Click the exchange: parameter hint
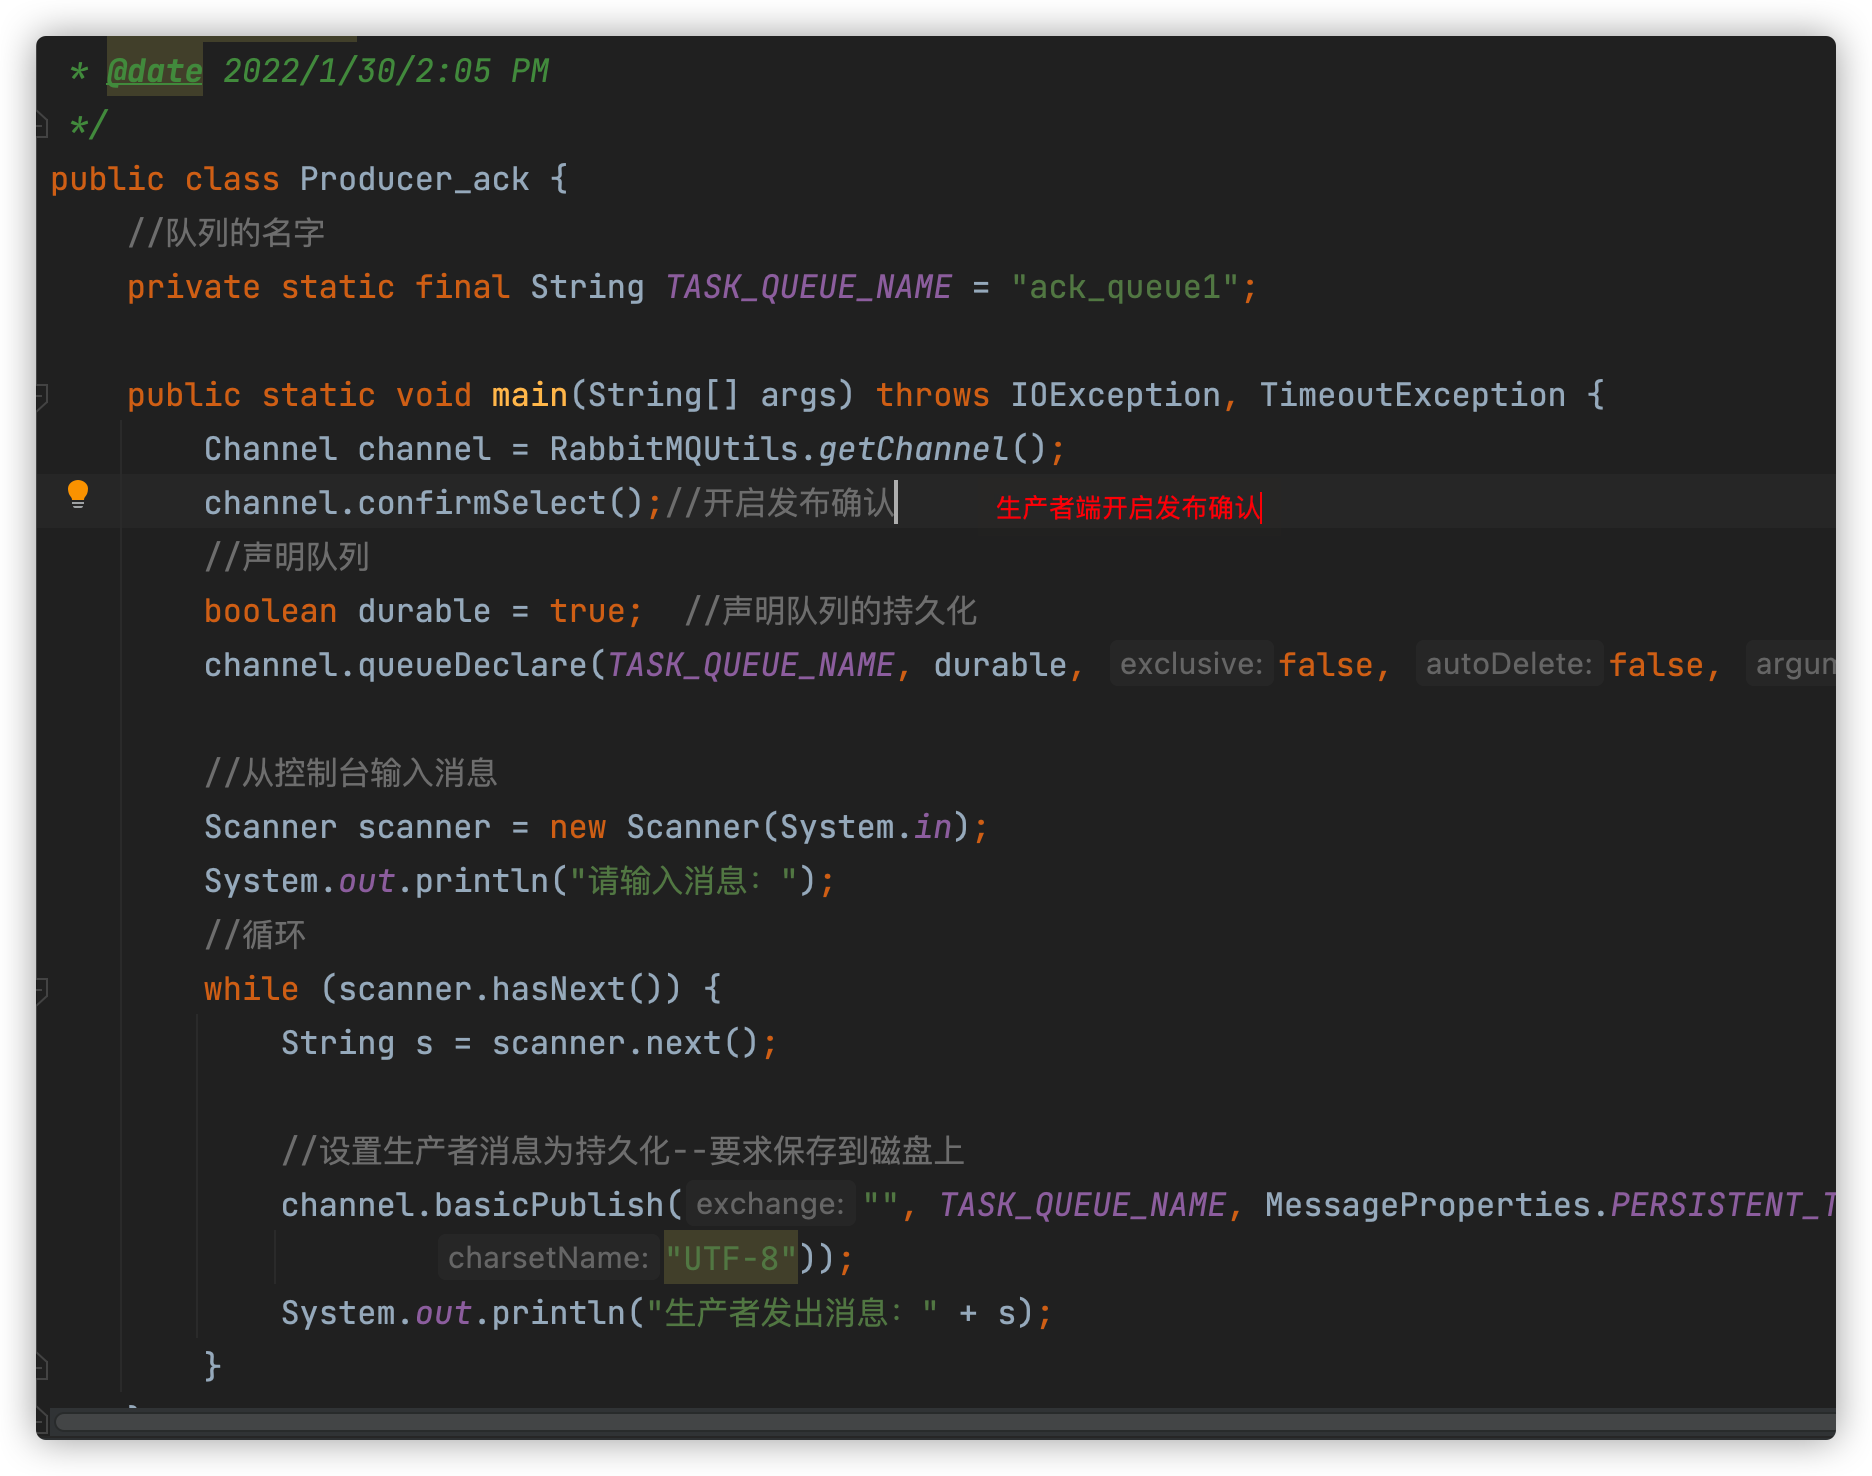Screen dimensions: 1872x1476 click(770, 1204)
